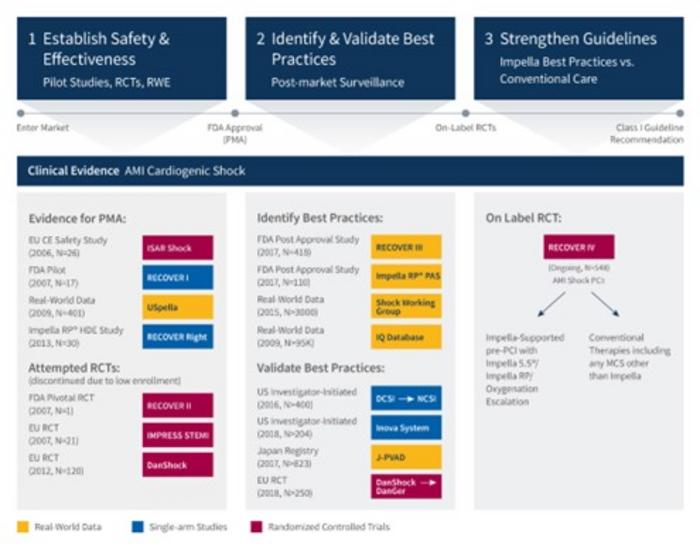Open the RECOVER IV trial box

tap(579, 247)
